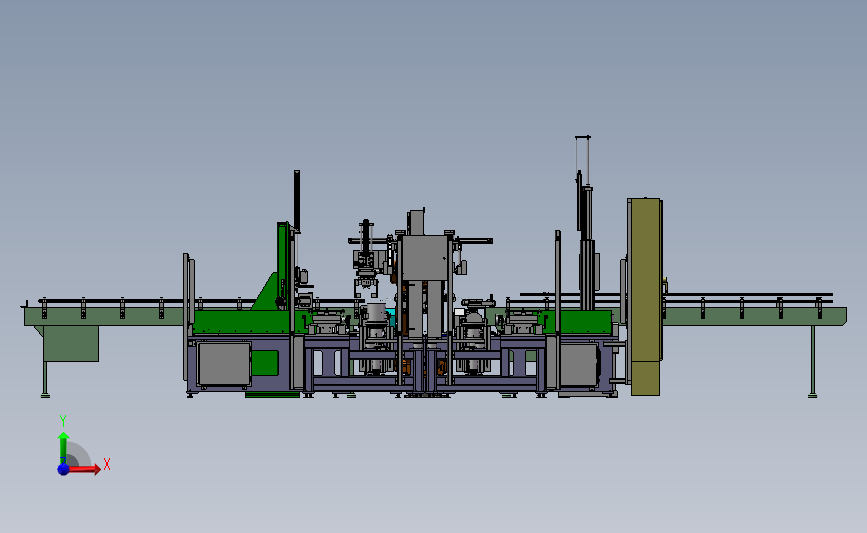Screen dimensions: 867x533
Task: Select the green box hanging under left conveyor
Action: click(71, 343)
